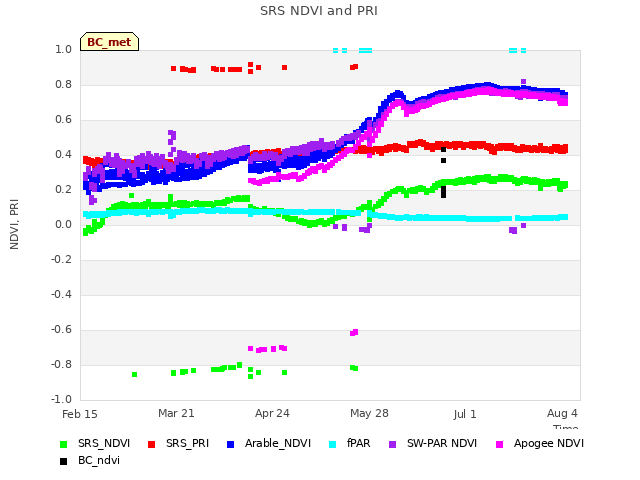This screenshot has width=640, height=480.
Task: Select the SRS_NDVI legend label
Action: [x=104, y=444]
